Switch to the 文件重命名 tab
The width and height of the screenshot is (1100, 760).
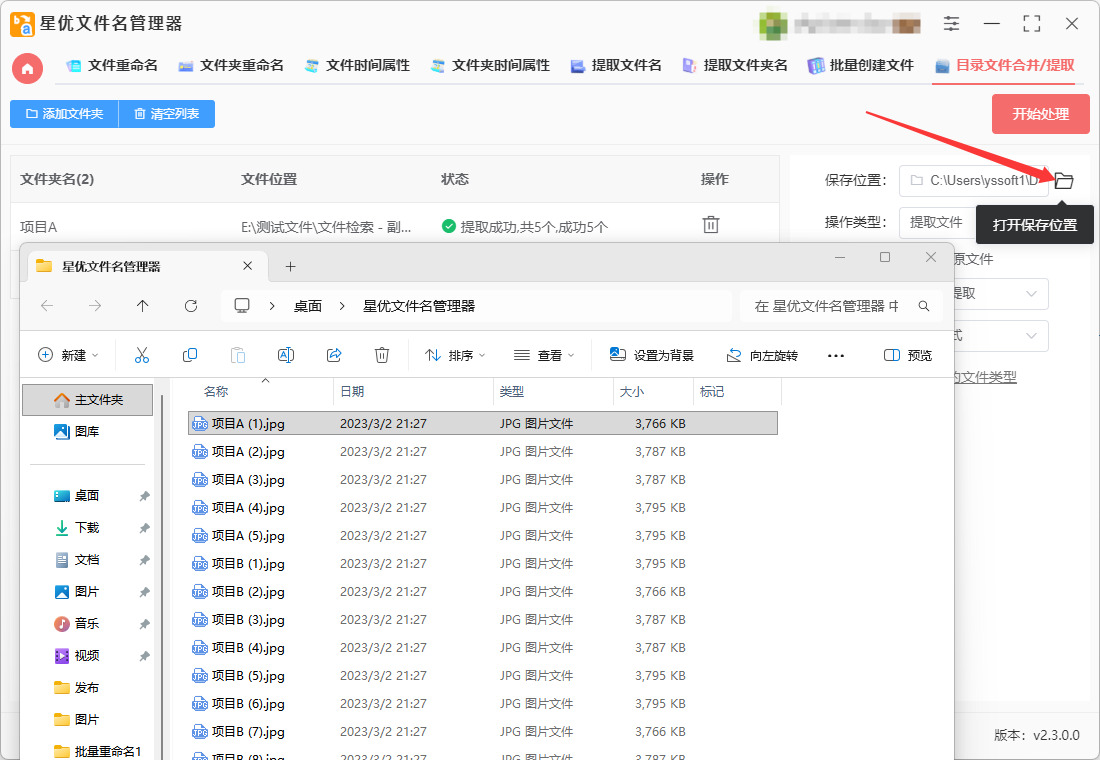tap(112, 65)
